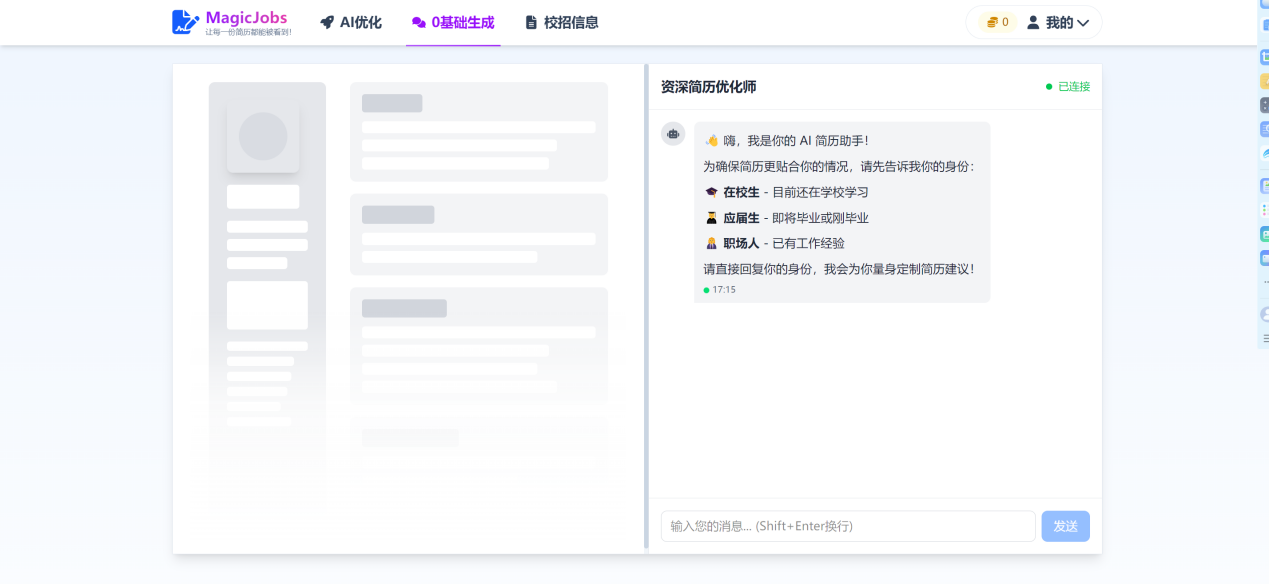The width and height of the screenshot is (1269, 584).
Task: Open the AI优化 tab label
Action: pyautogui.click(x=360, y=22)
